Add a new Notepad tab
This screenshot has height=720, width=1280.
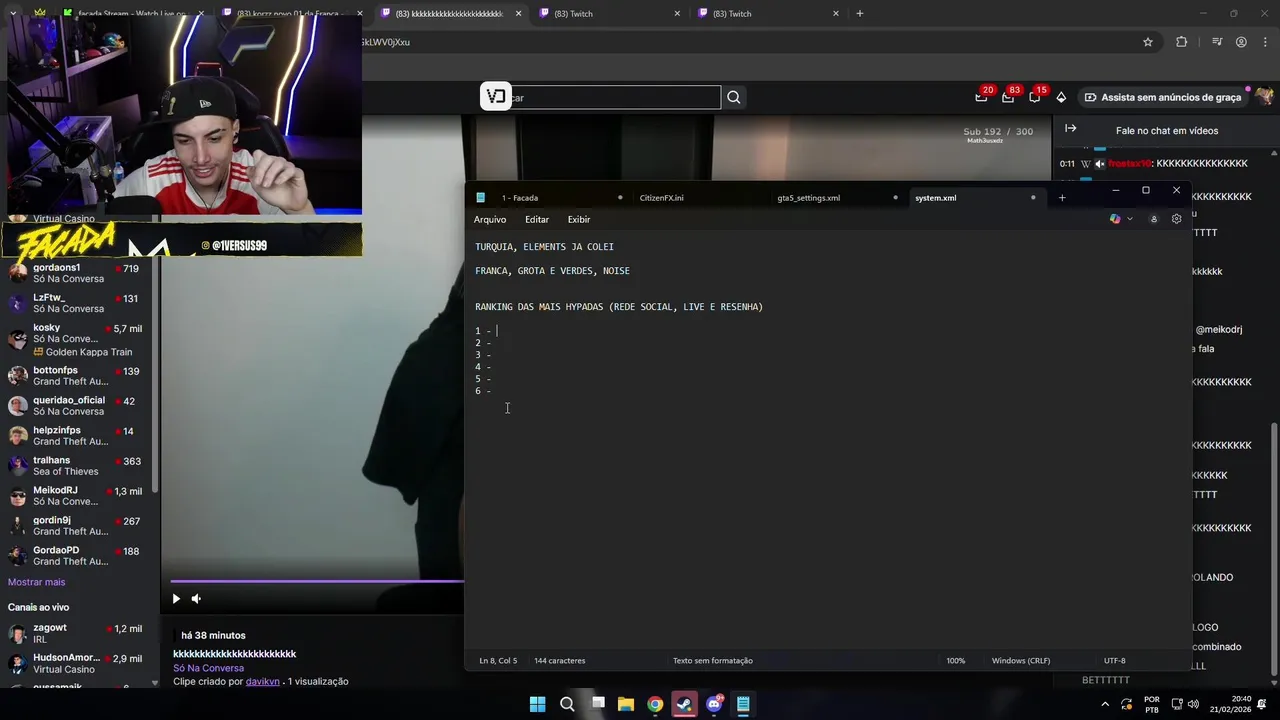click(x=1062, y=198)
